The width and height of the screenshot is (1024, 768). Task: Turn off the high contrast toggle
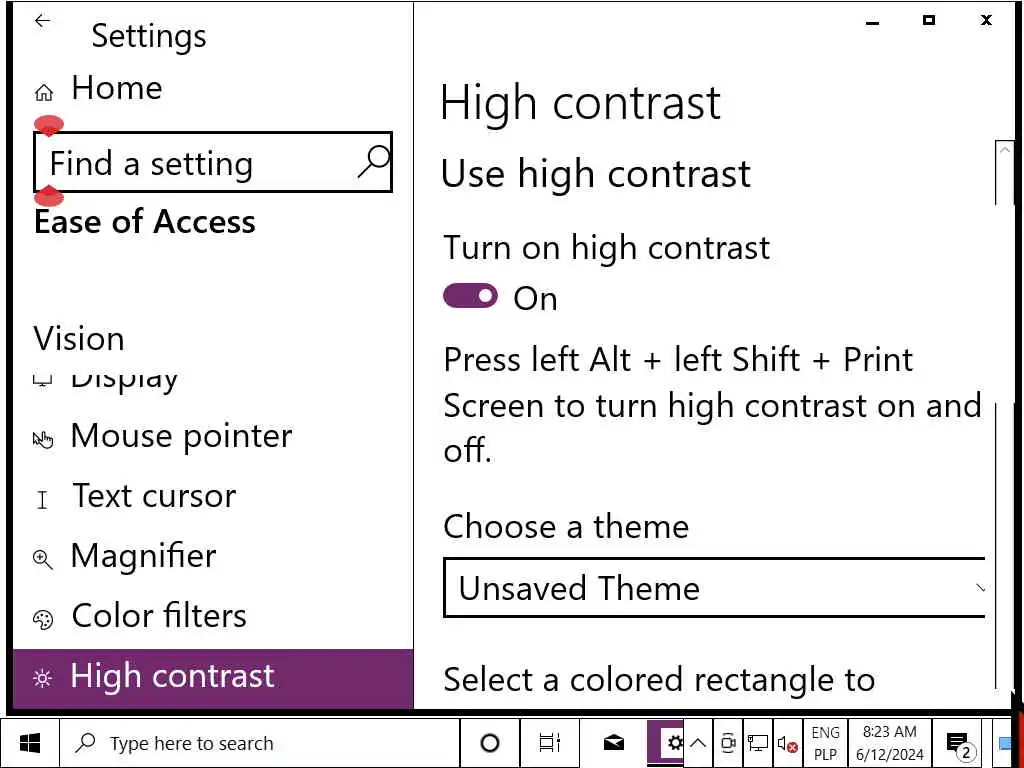pos(470,296)
